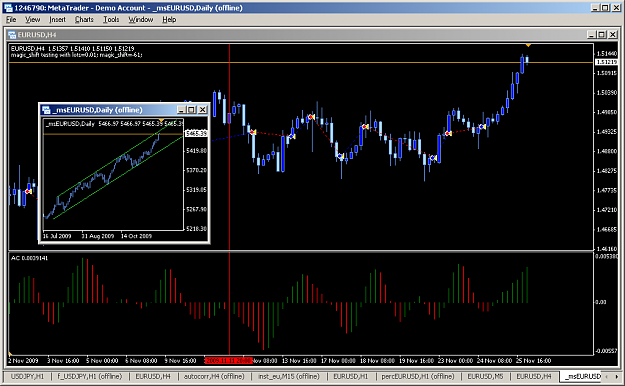Switch to the EURUSD,H1 chart tab
Viewport: 625px width, 386px height.
click(x=351, y=376)
